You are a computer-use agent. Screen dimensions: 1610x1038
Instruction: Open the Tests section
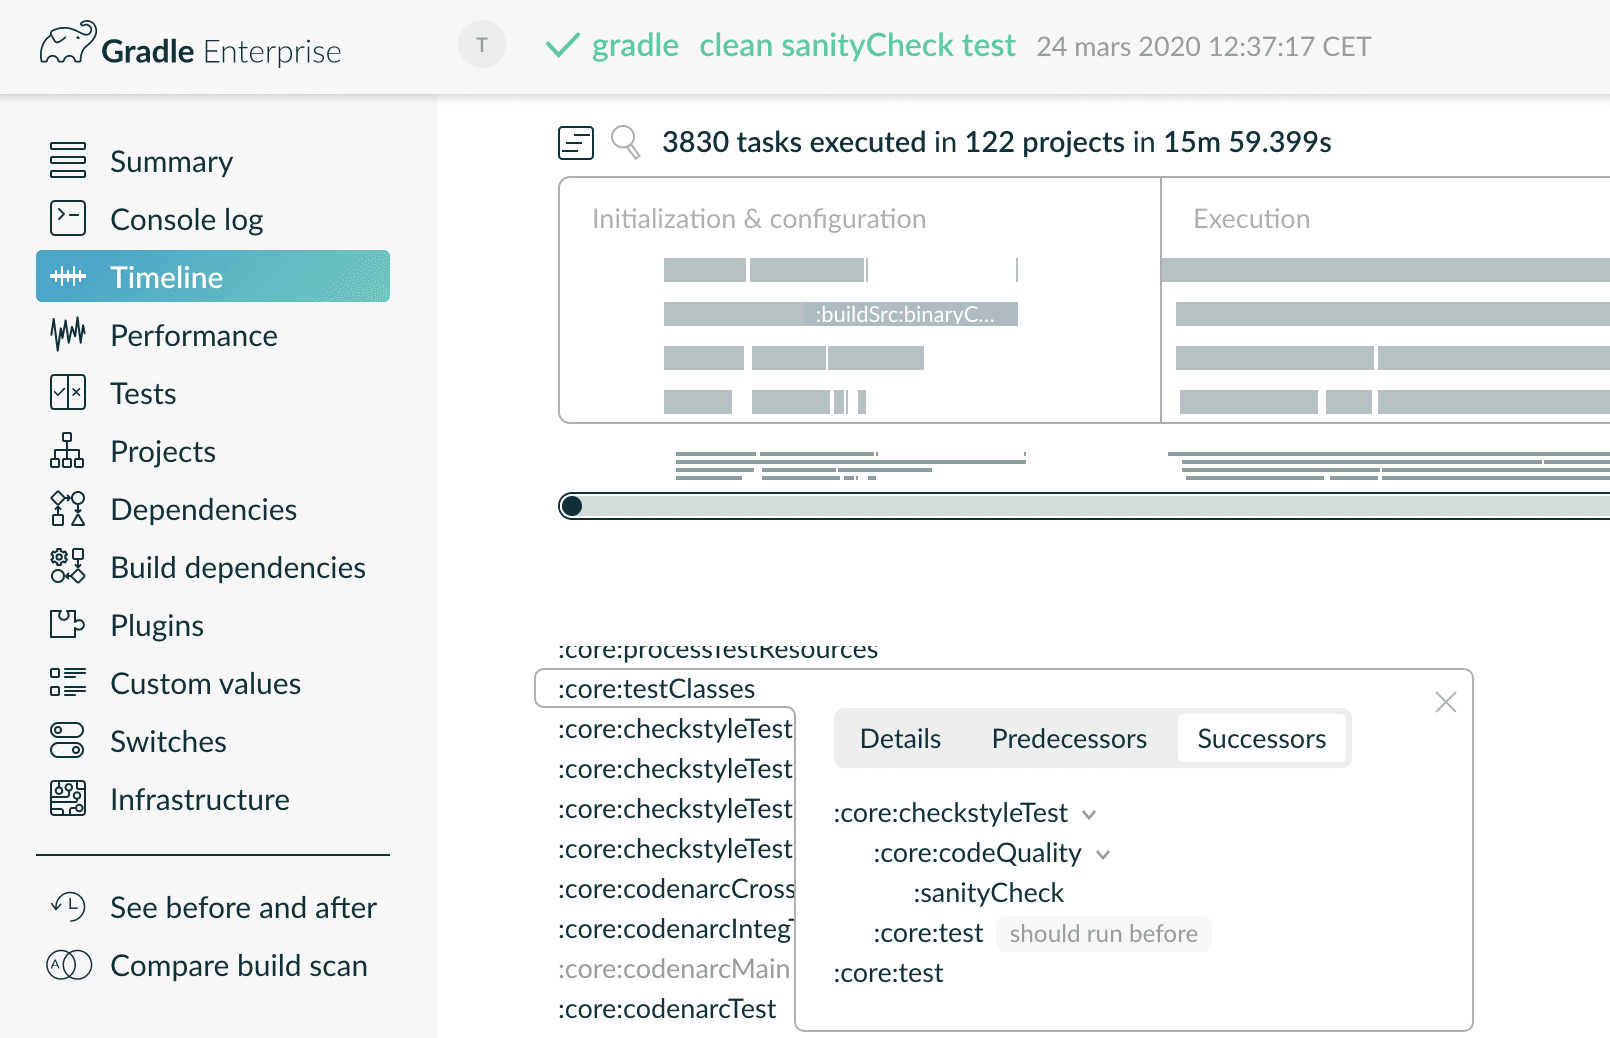tap(143, 393)
